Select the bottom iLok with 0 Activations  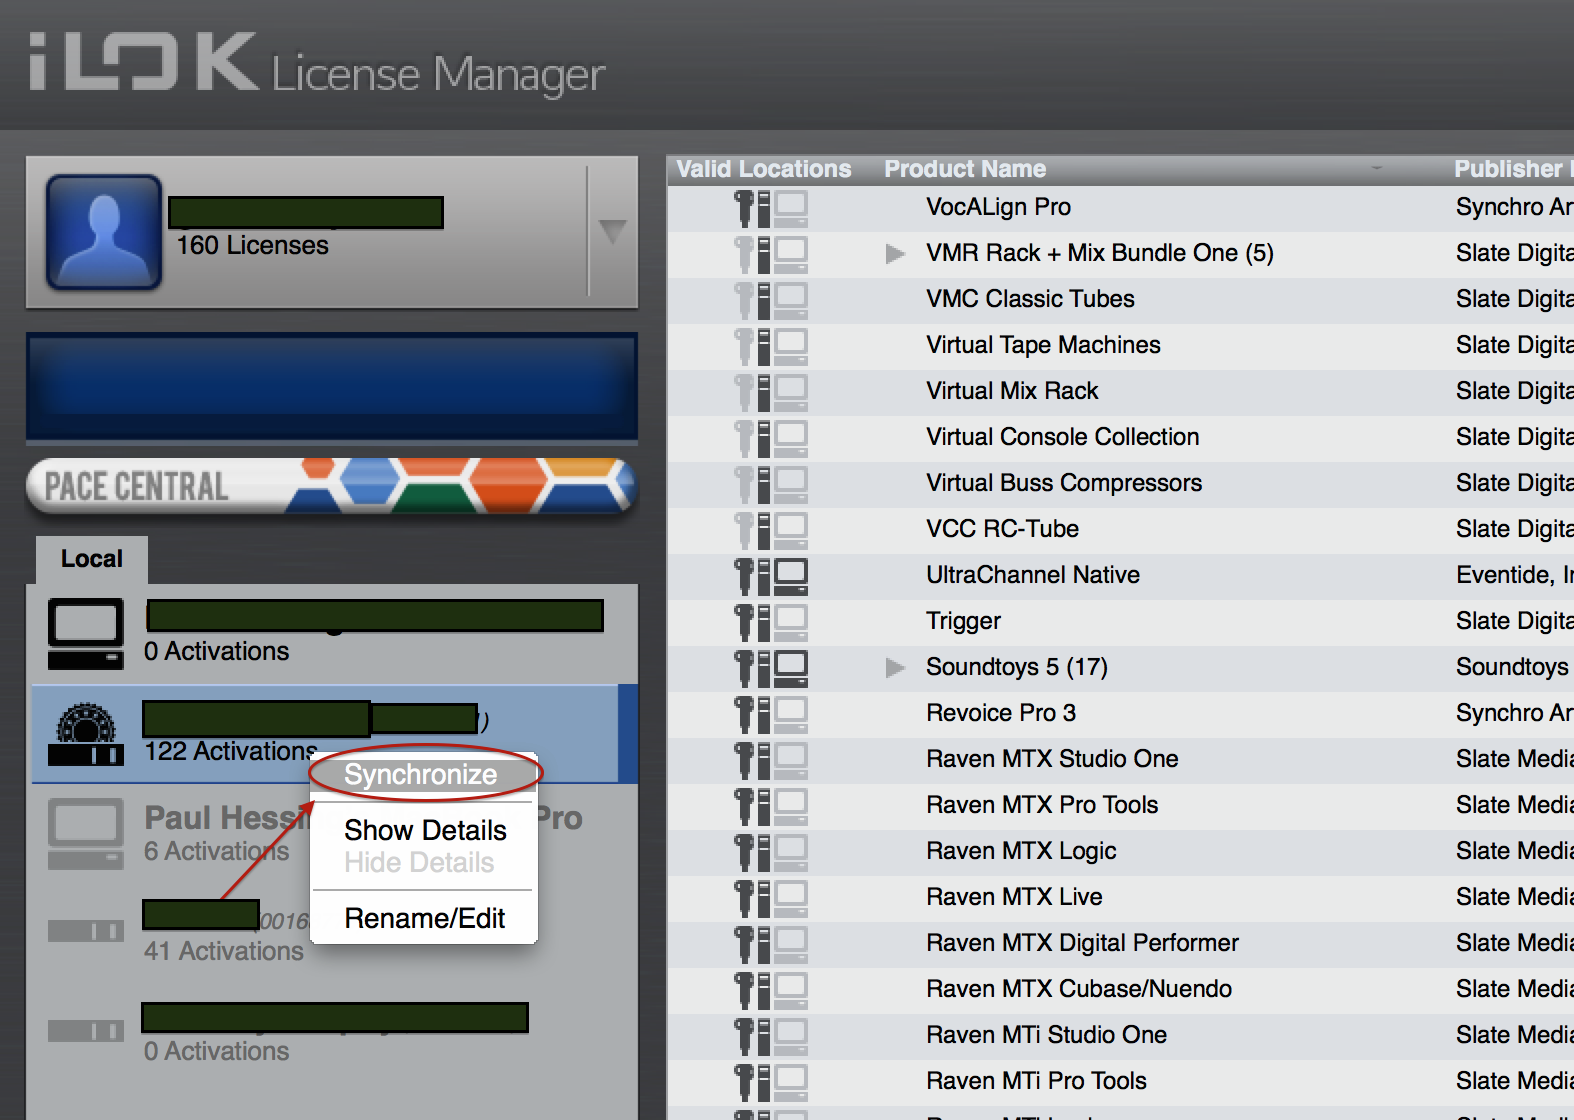[332, 1034]
